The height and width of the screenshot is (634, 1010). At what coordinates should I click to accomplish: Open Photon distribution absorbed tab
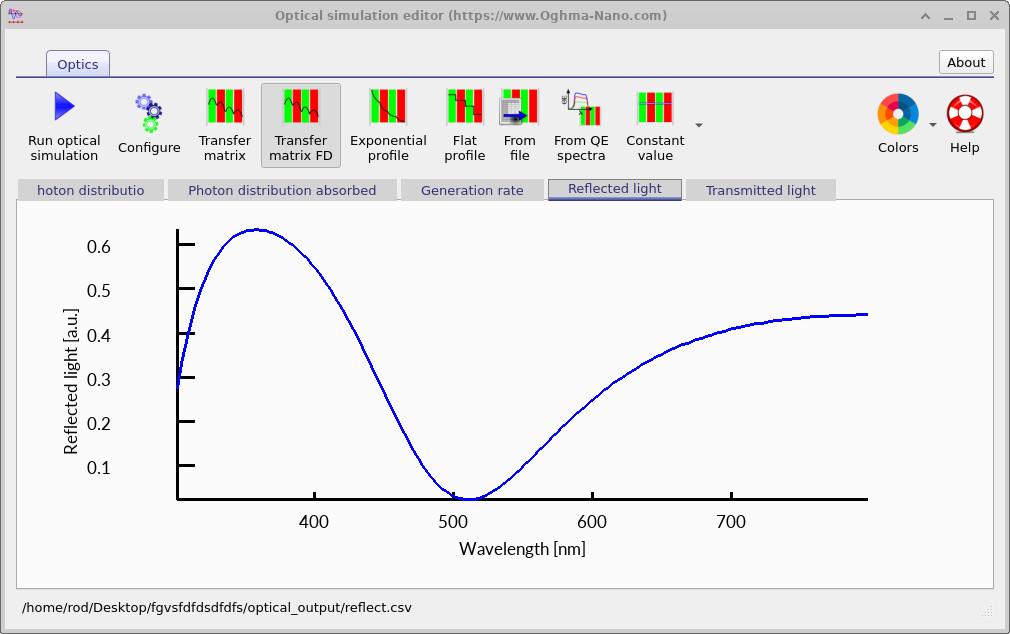pos(282,190)
